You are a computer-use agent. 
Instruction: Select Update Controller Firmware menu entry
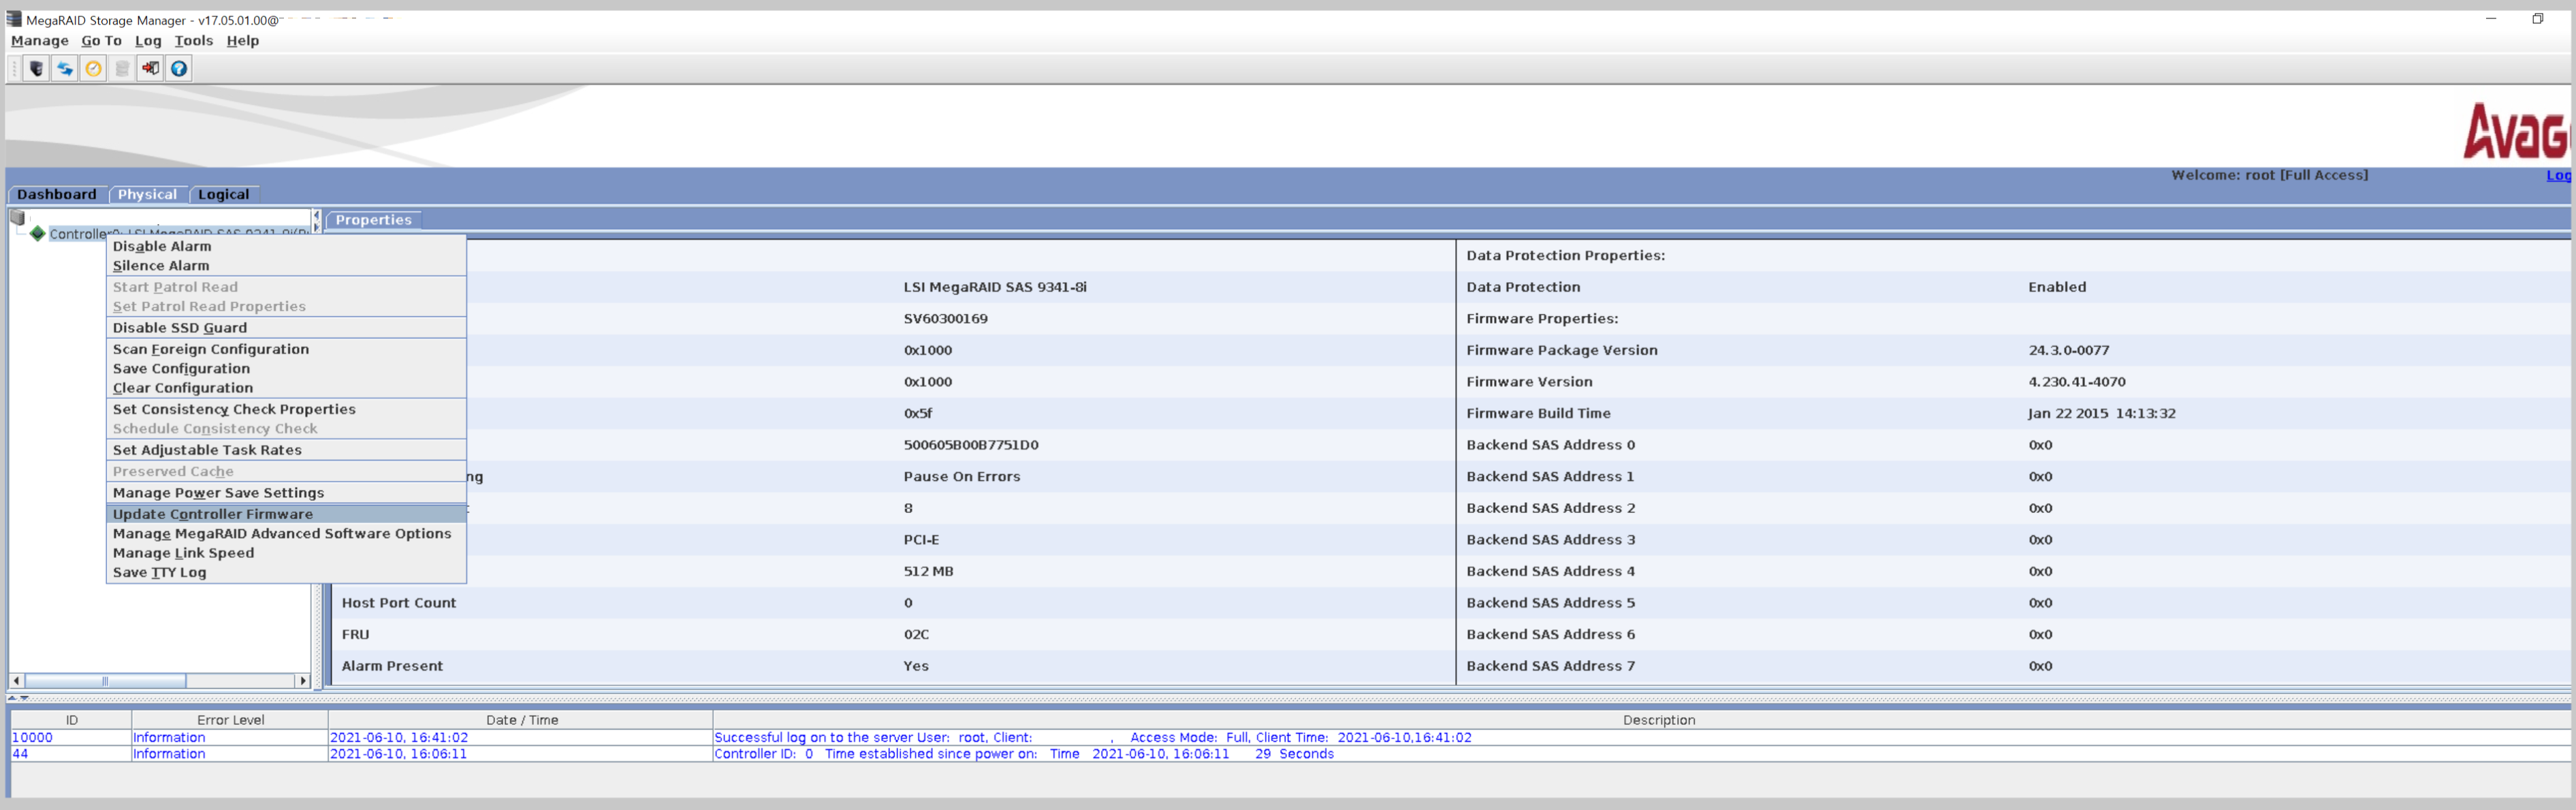(212, 514)
